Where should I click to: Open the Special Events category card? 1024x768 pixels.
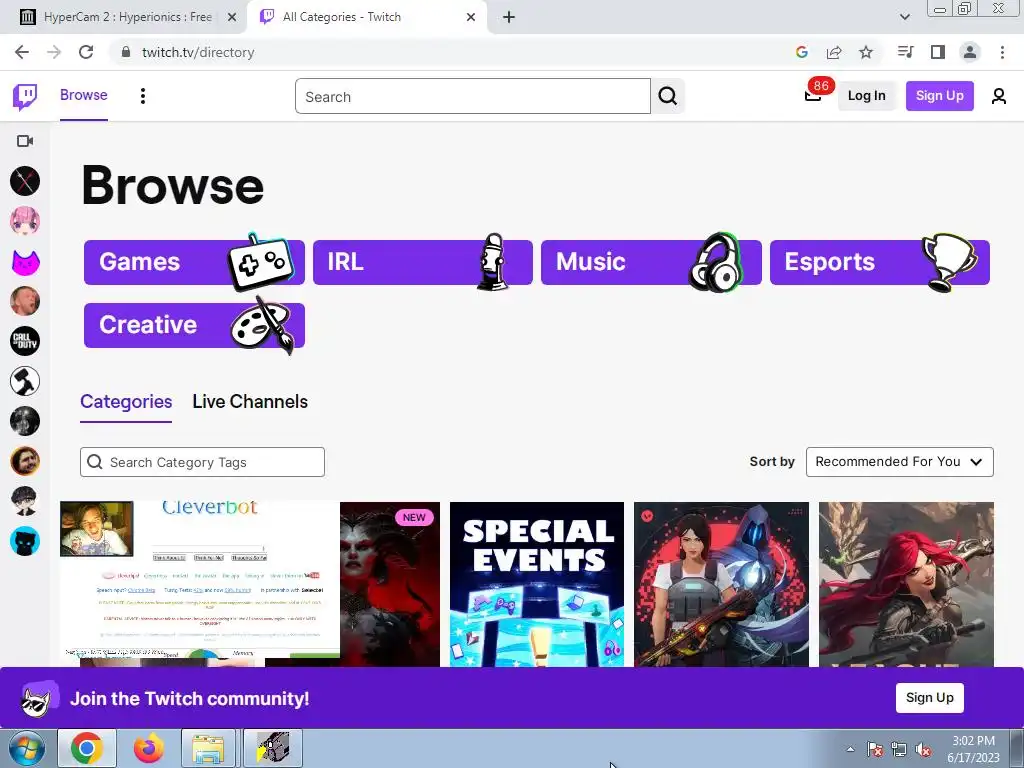coord(537,584)
